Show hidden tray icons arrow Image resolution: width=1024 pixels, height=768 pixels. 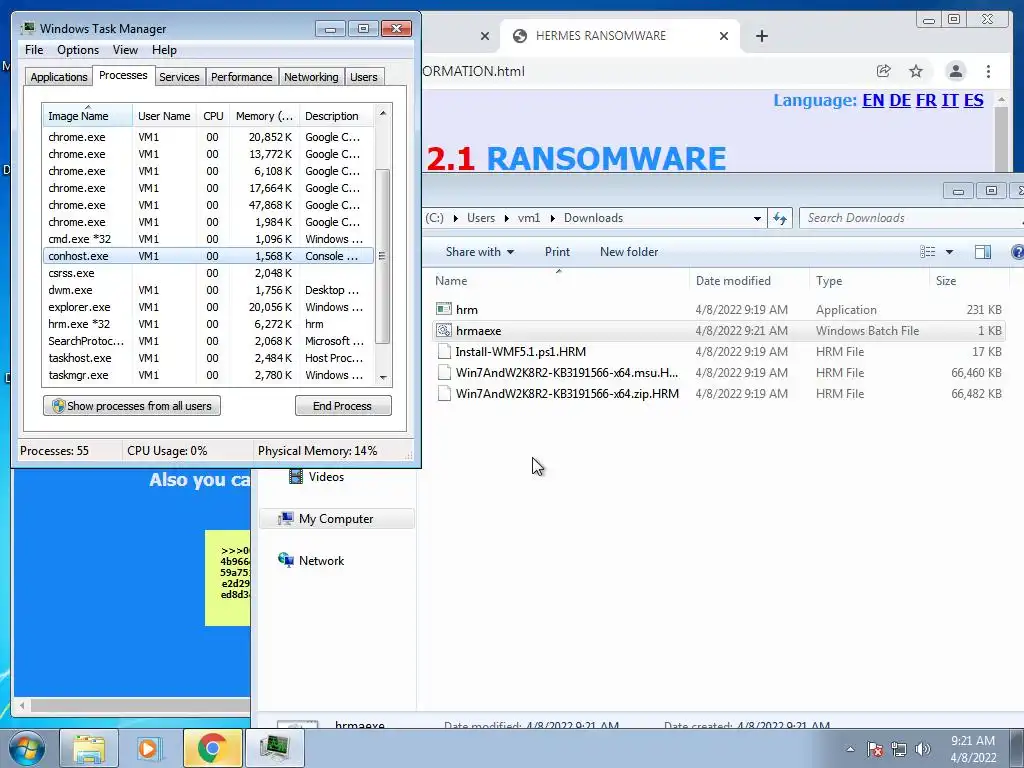[x=850, y=749]
